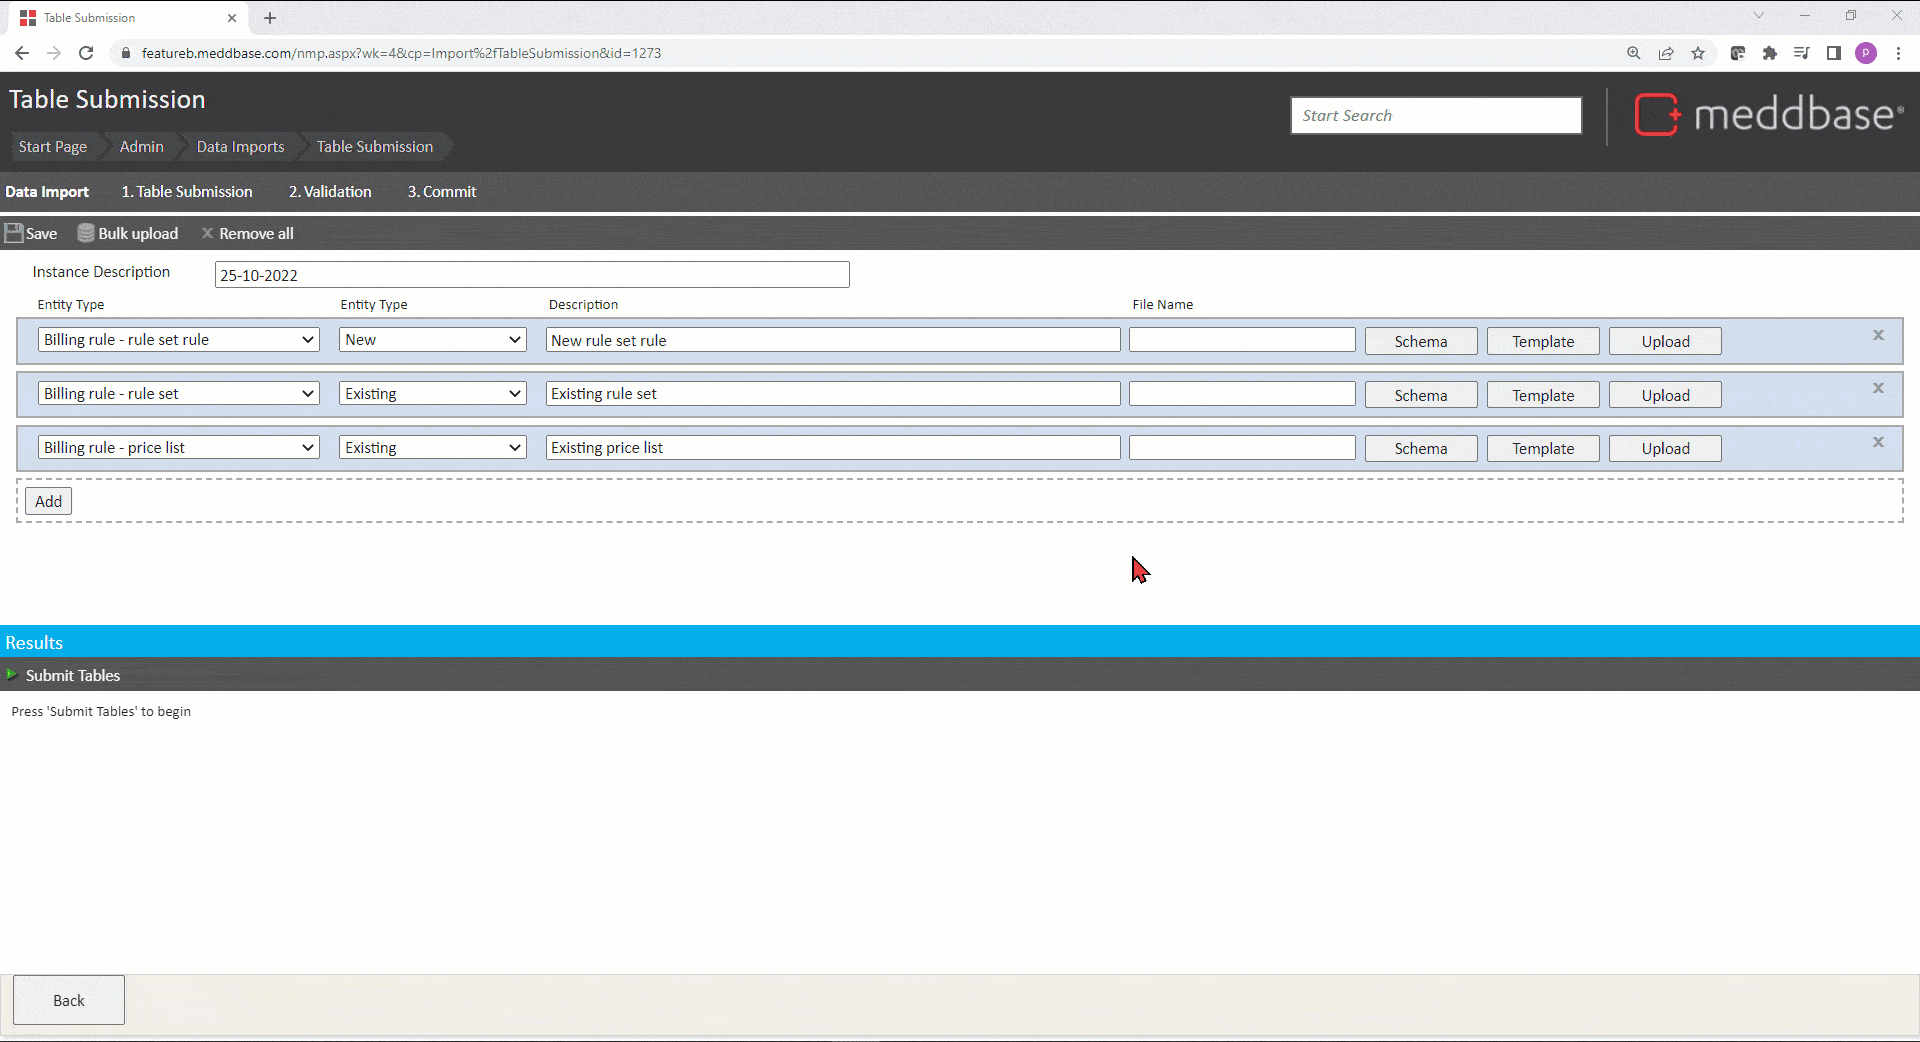Reload the page with browser refresh icon
The image size is (1920, 1042).
coord(86,53)
